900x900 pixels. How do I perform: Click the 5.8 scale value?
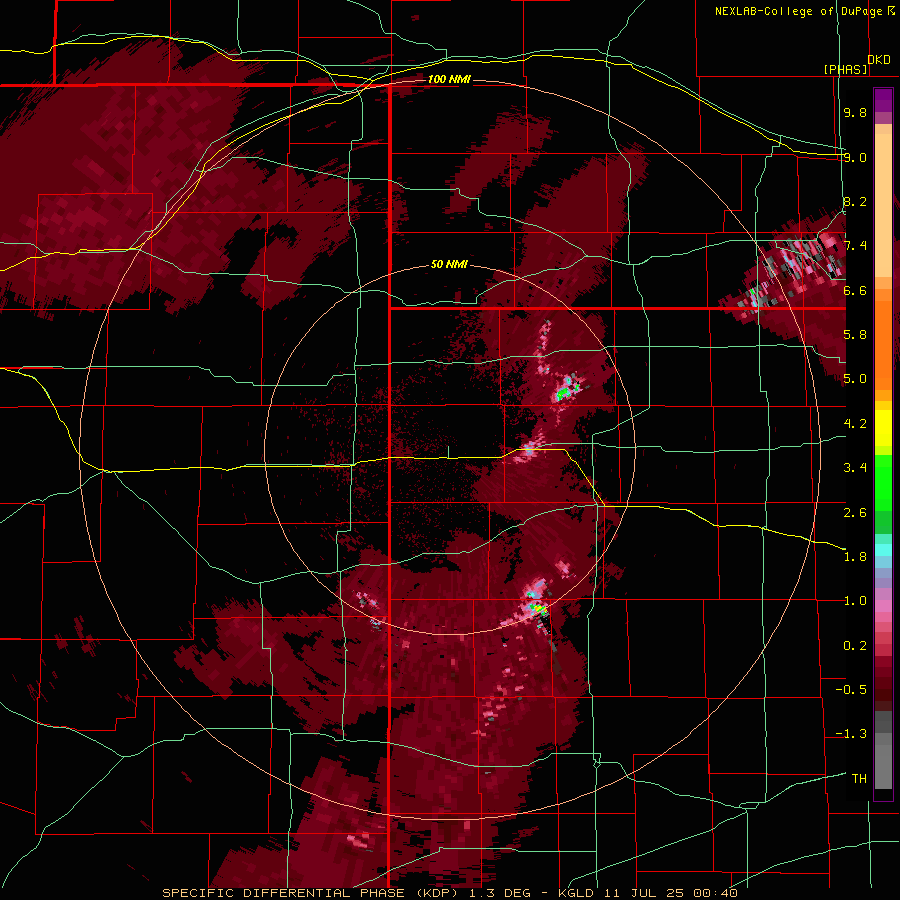(x=855, y=335)
